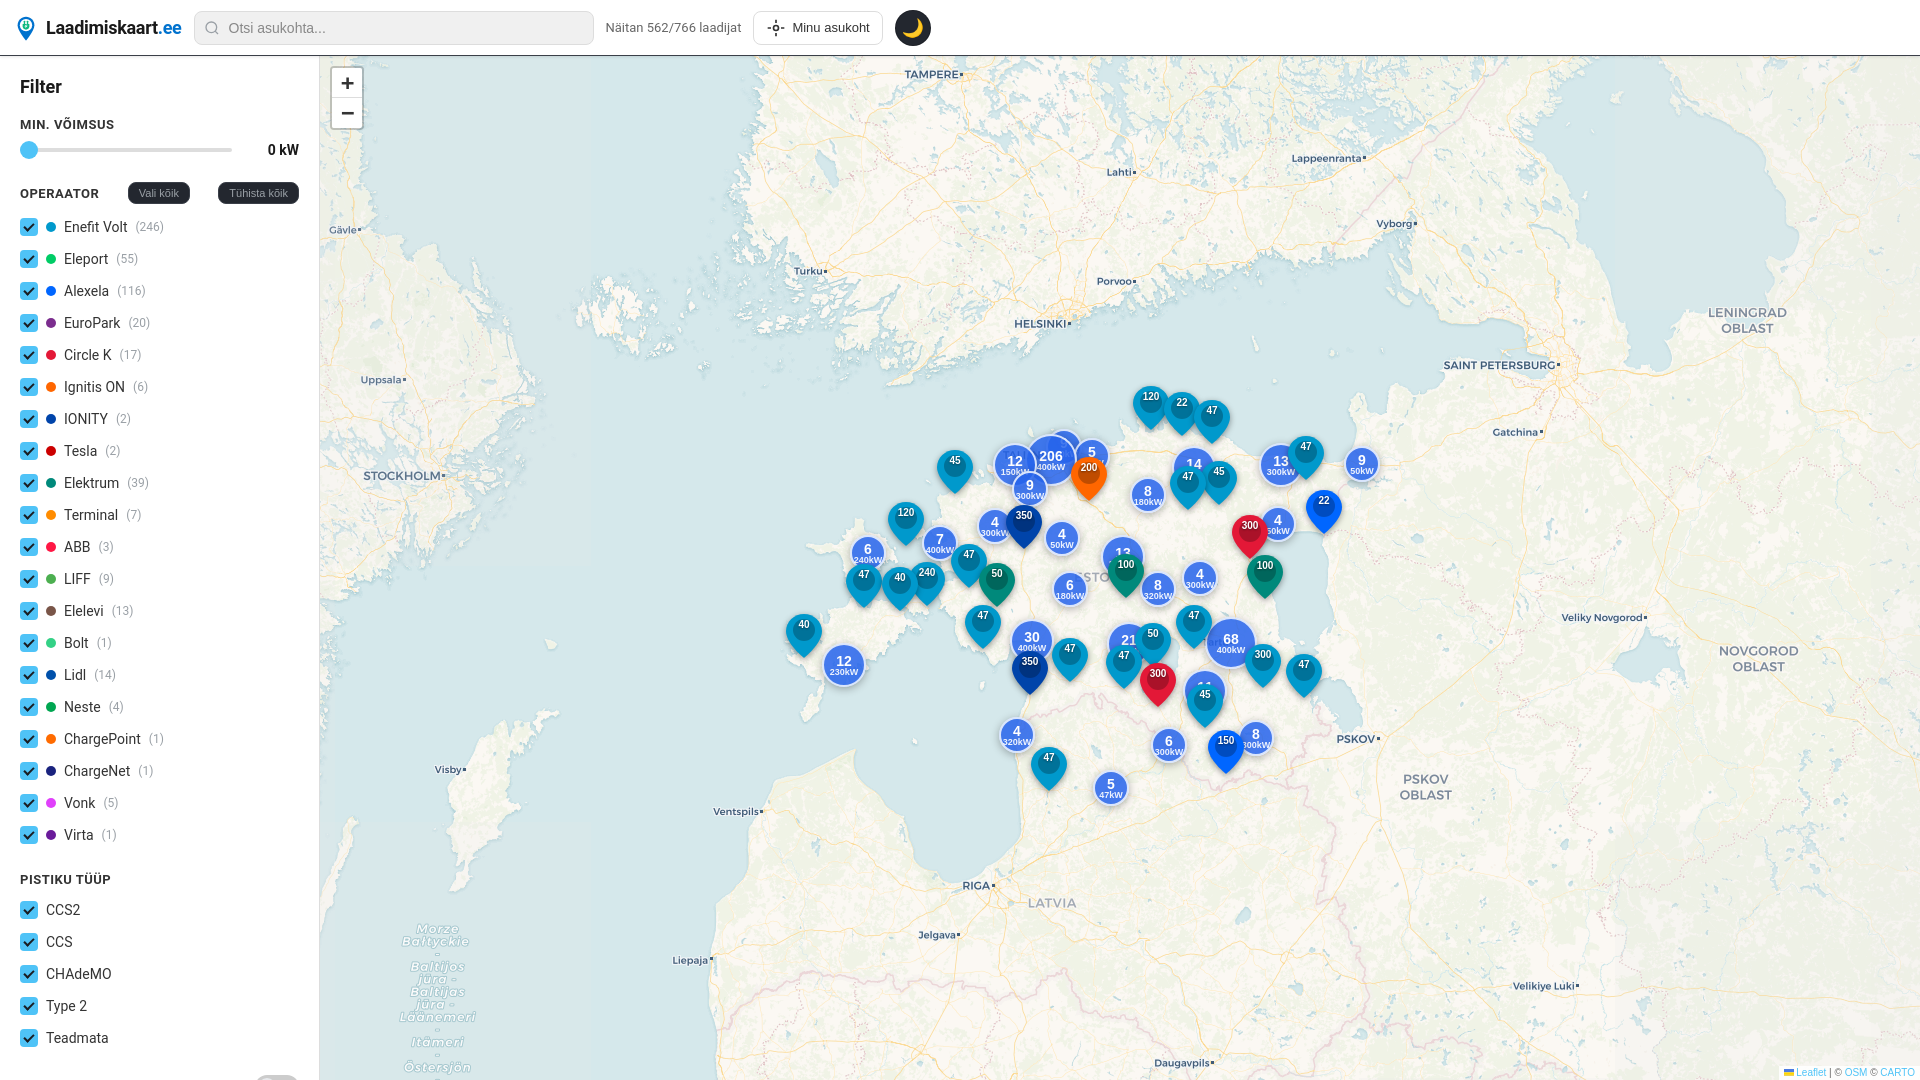Image resolution: width=1920 pixels, height=1080 pixels.
Task: Select the dark blue 150 kW marker
Action: (x=1225, y=748)
